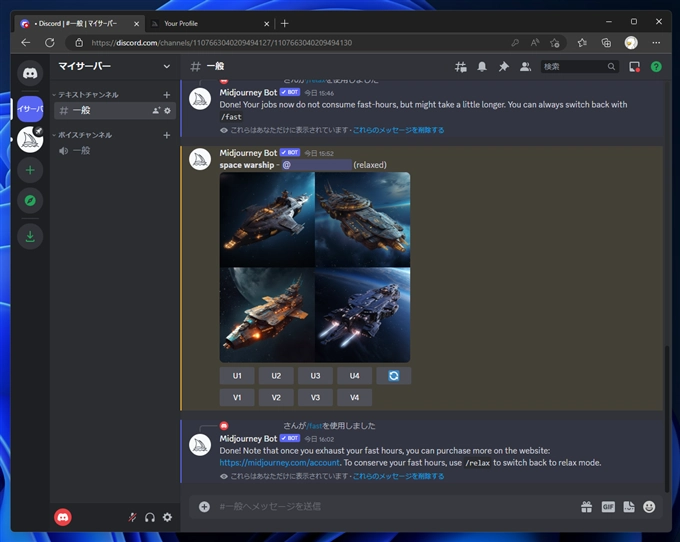This screenshot has height=542, width=680.
Task: Open inbox icon in channel header
Action: click(x=634, y=67)
